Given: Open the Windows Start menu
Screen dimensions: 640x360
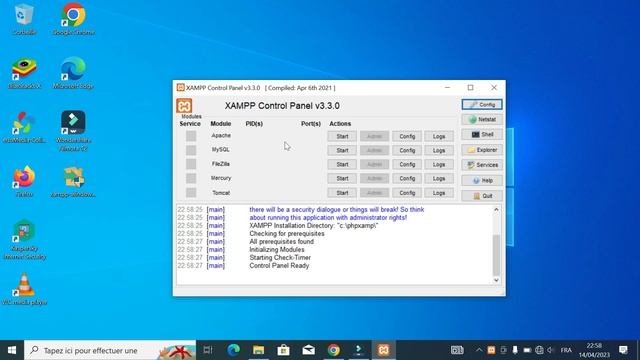Looking at the screenshot, I should 12,350.
